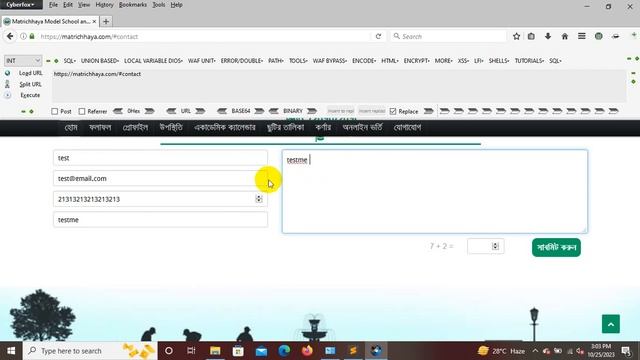640x360 pixels.
Task: Click the URL encode right arrow
Action: [200, 111]
